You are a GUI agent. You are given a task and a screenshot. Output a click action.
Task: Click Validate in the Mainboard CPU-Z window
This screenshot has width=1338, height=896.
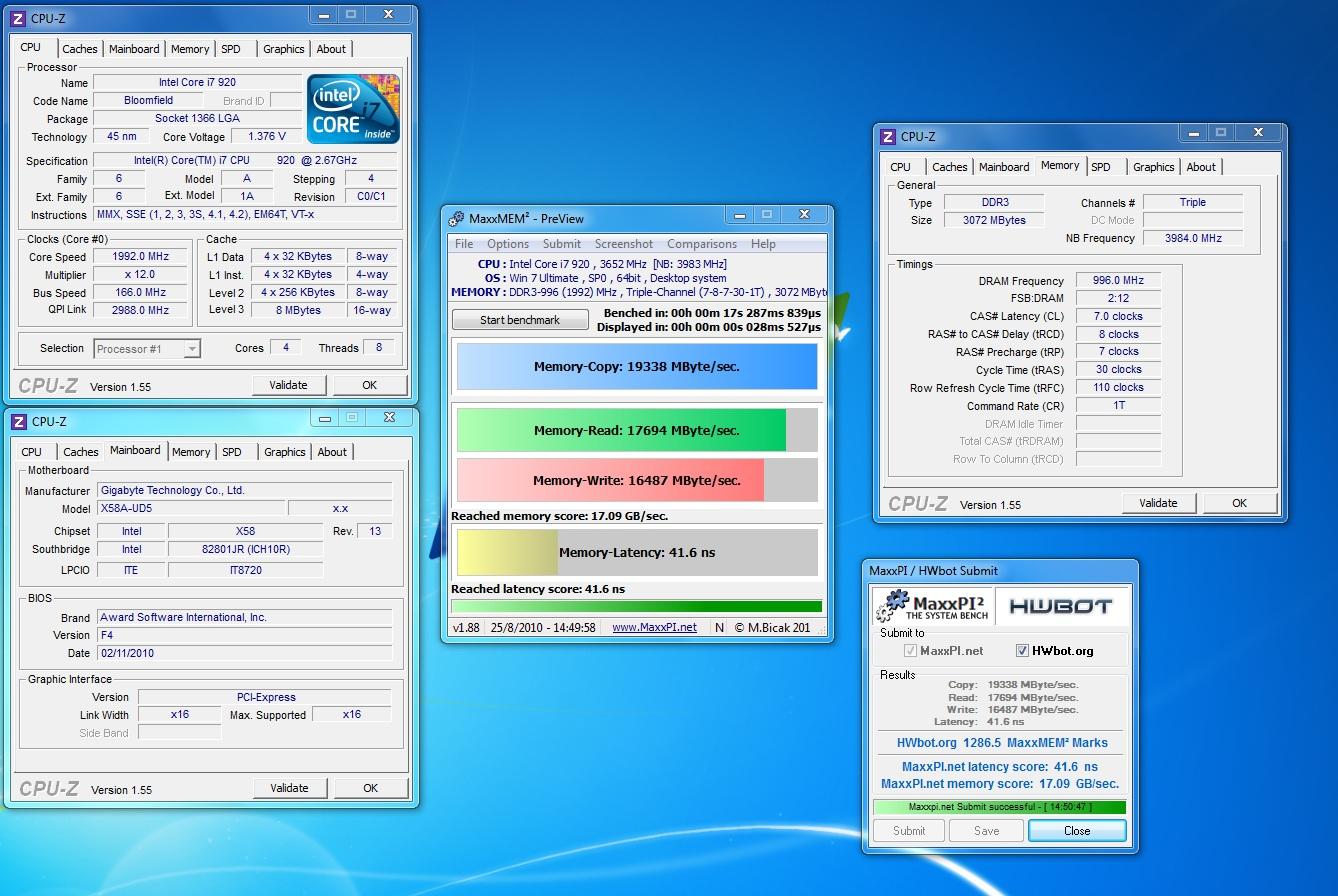[x=289, y=788]
